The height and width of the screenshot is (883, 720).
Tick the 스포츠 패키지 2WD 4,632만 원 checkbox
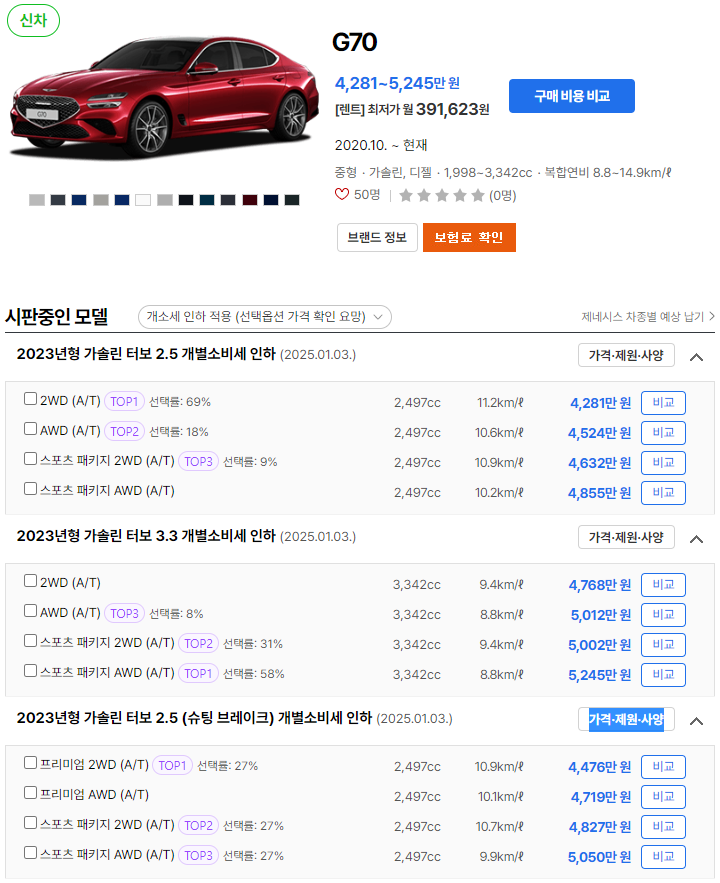coord(30,459)
